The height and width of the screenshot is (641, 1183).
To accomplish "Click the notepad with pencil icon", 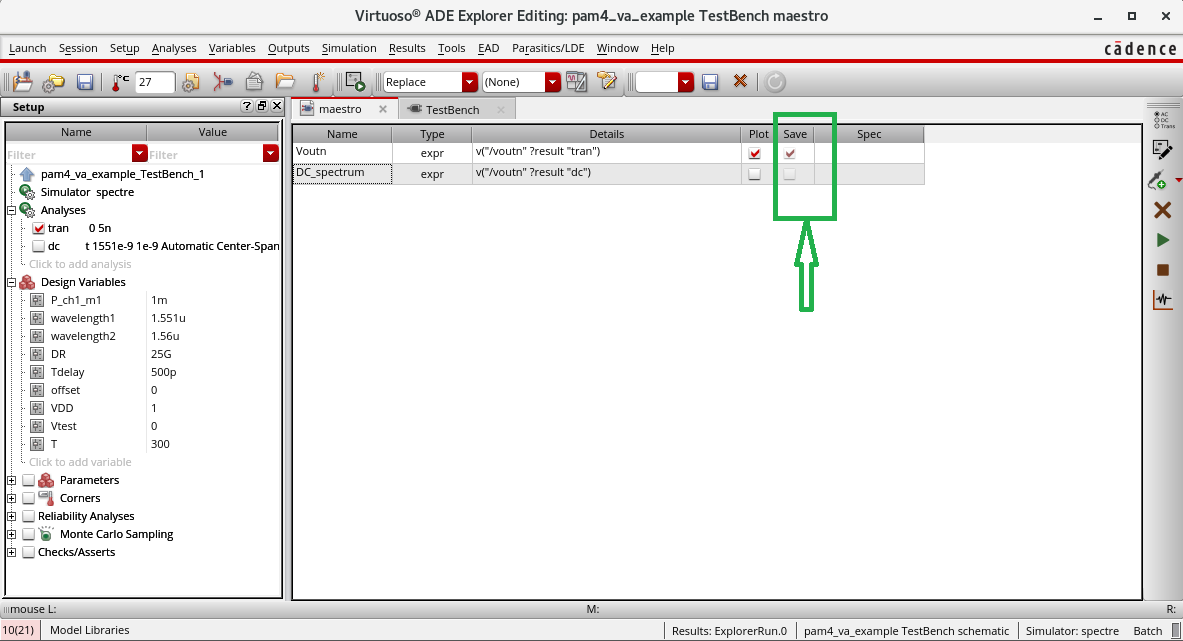I will pos(607,81).
